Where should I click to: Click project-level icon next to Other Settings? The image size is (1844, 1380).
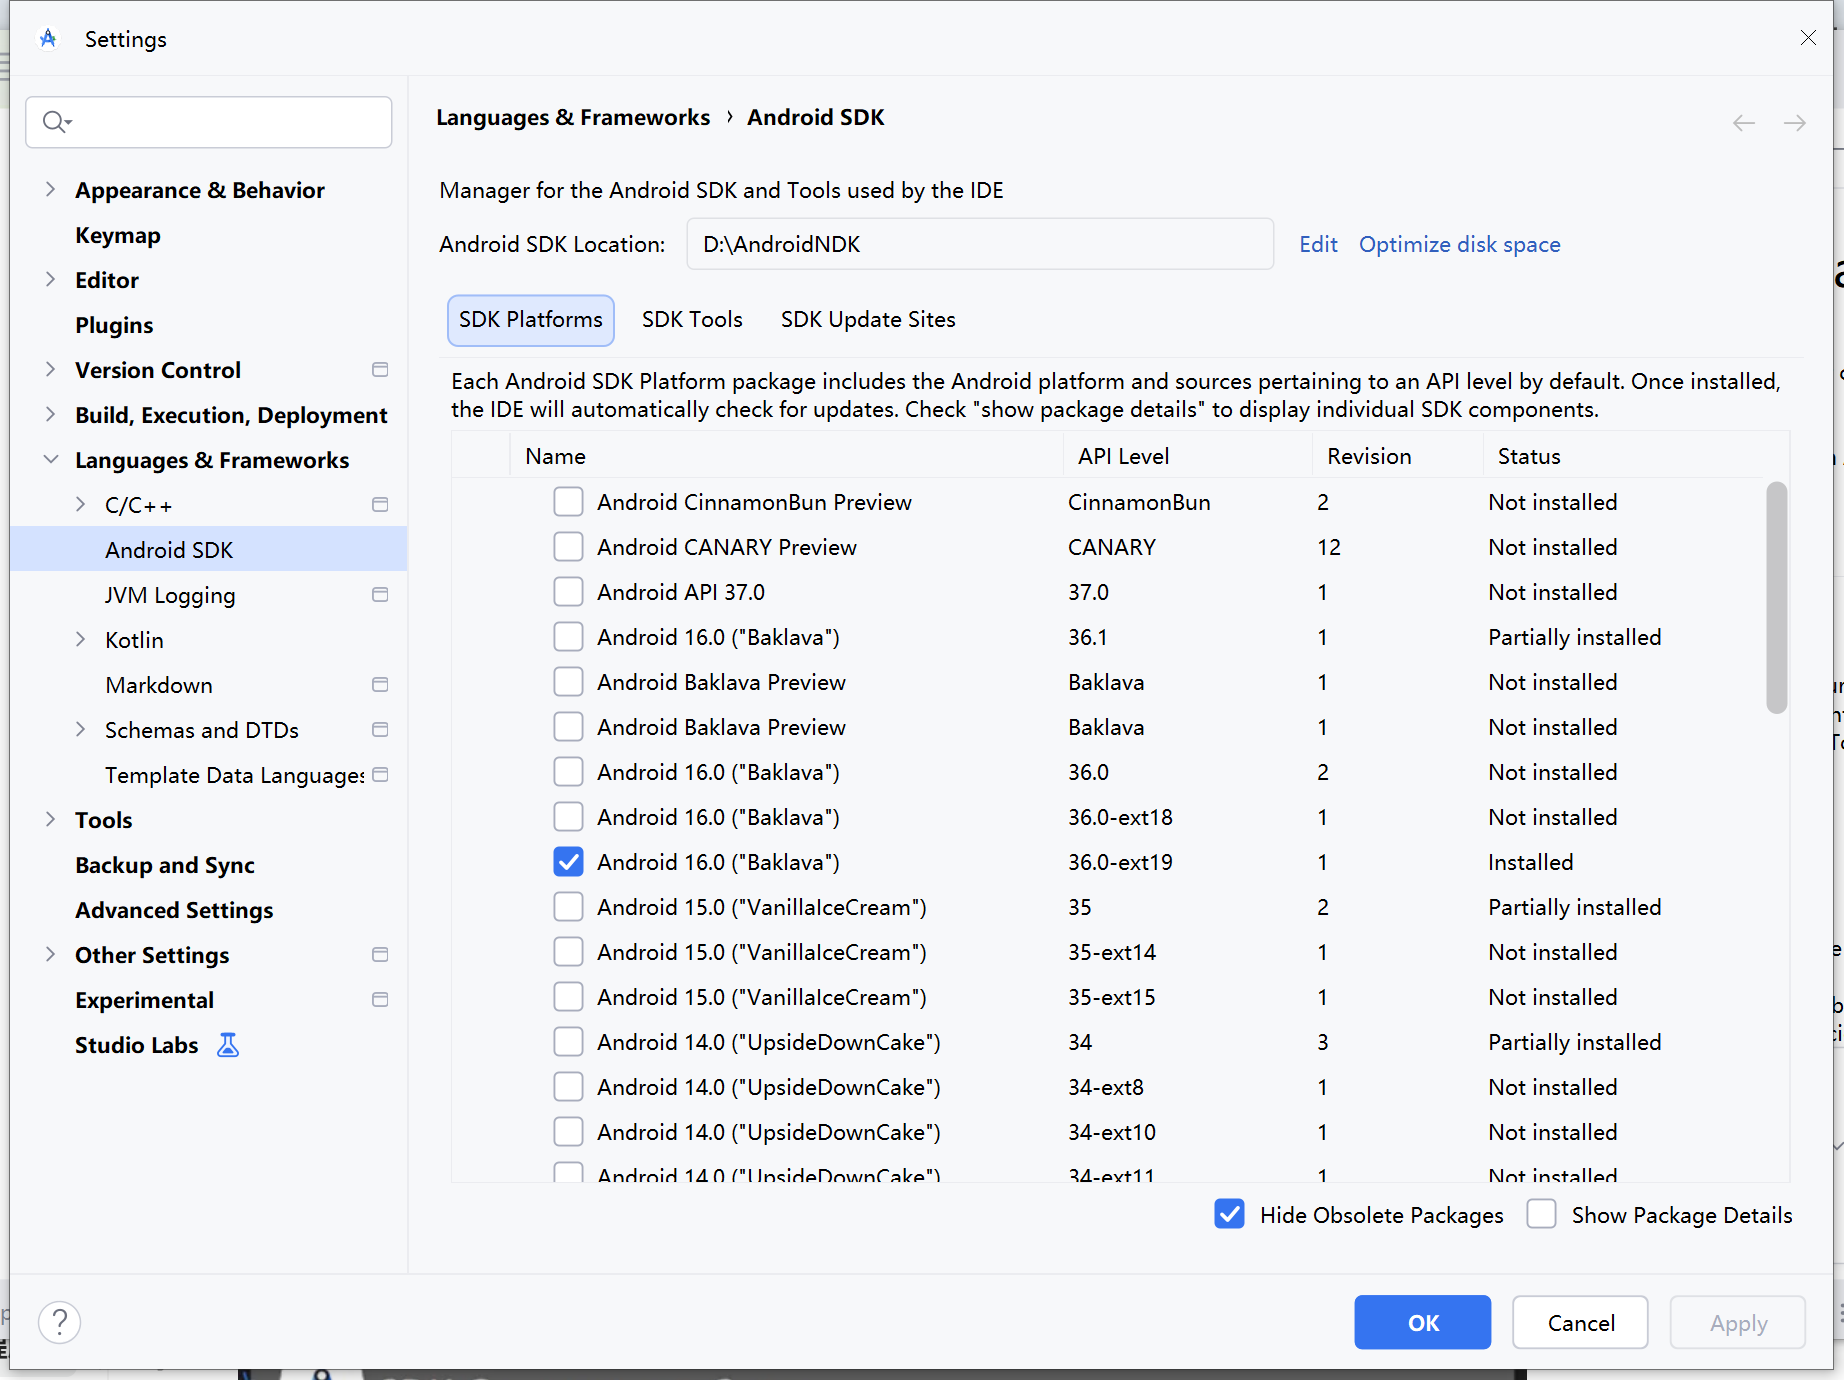[x=380, y=955]
